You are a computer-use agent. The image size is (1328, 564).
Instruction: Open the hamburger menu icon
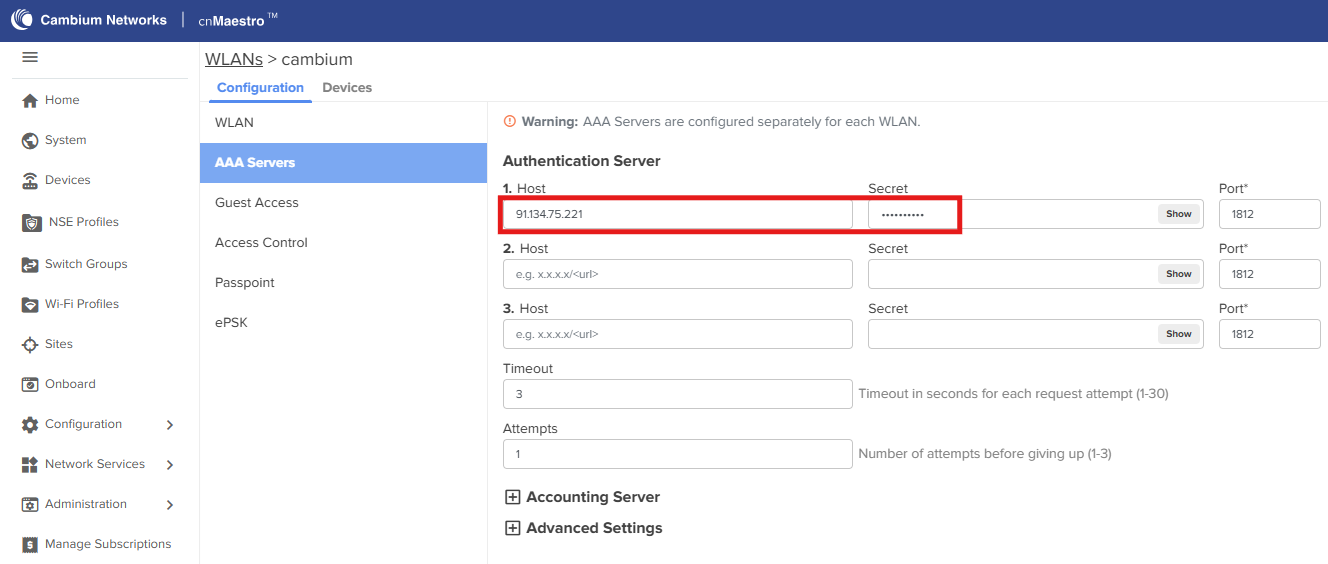(x=30, y=58)
